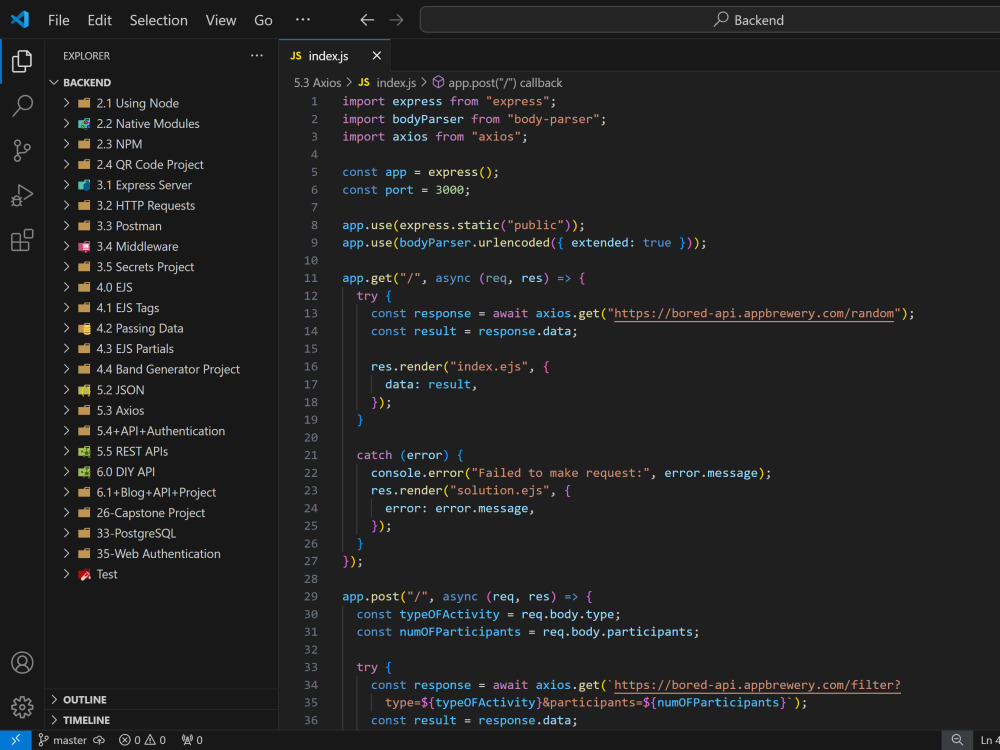Click the VS Code logo icon
This screenshot has width=1000, height=750.
(x=20, y=19)
